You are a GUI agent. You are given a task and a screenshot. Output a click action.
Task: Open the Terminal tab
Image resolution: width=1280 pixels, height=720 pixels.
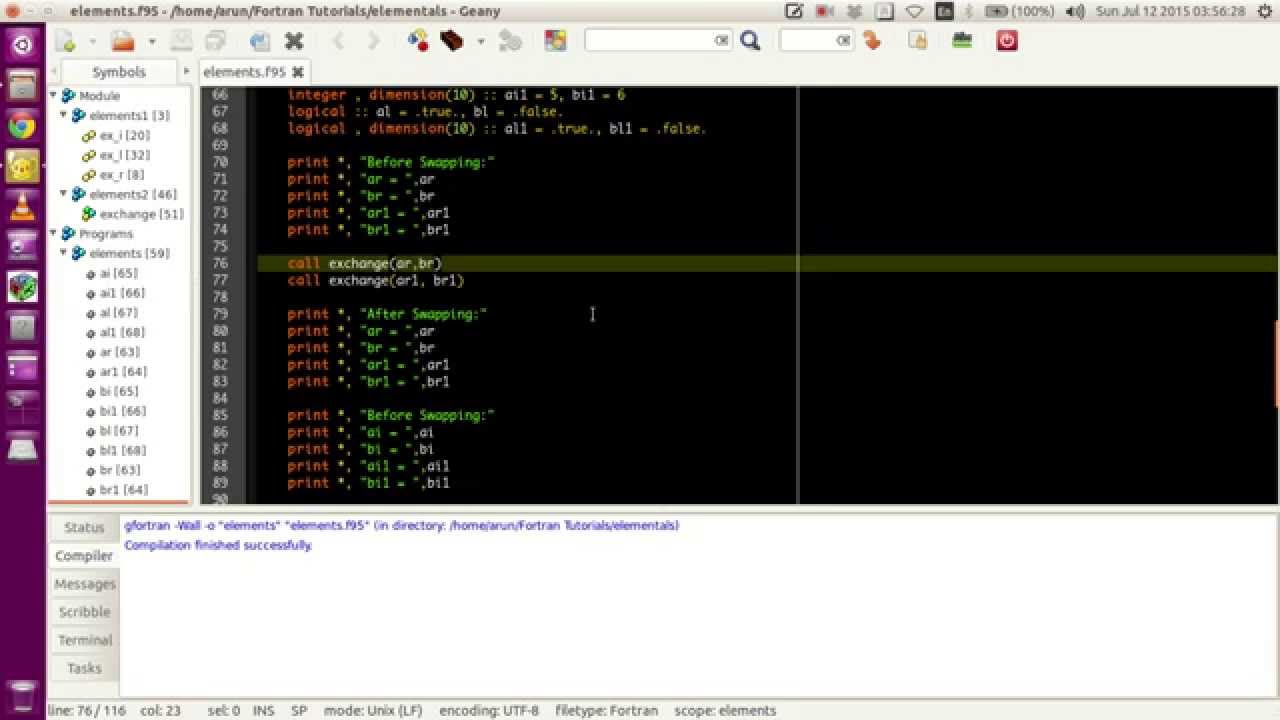point(84,640)
